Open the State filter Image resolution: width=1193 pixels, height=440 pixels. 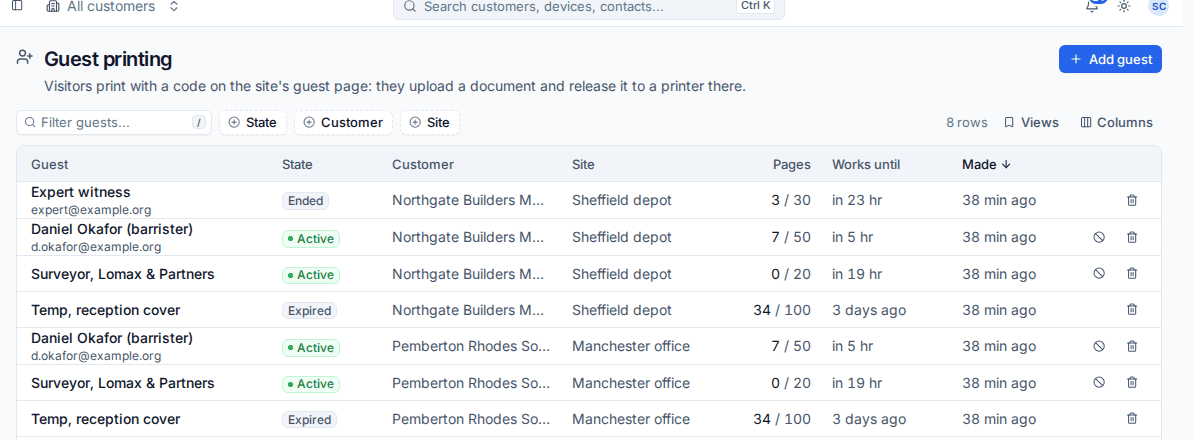tap(253, 123)
